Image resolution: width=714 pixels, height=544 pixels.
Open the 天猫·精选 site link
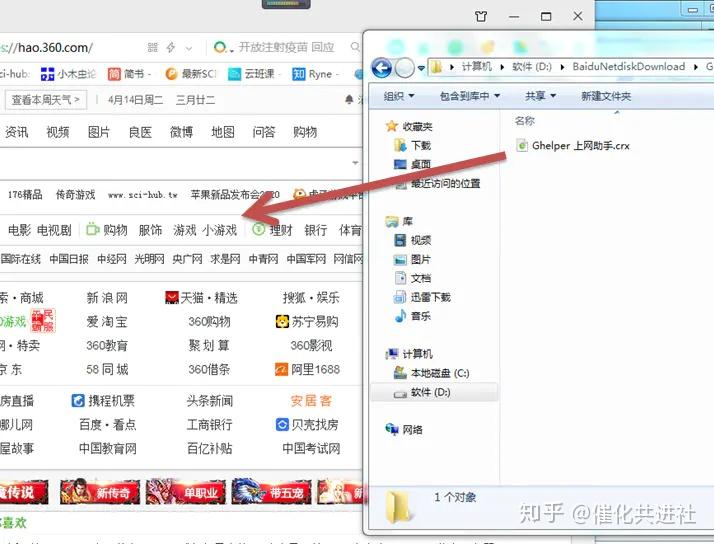201,298
